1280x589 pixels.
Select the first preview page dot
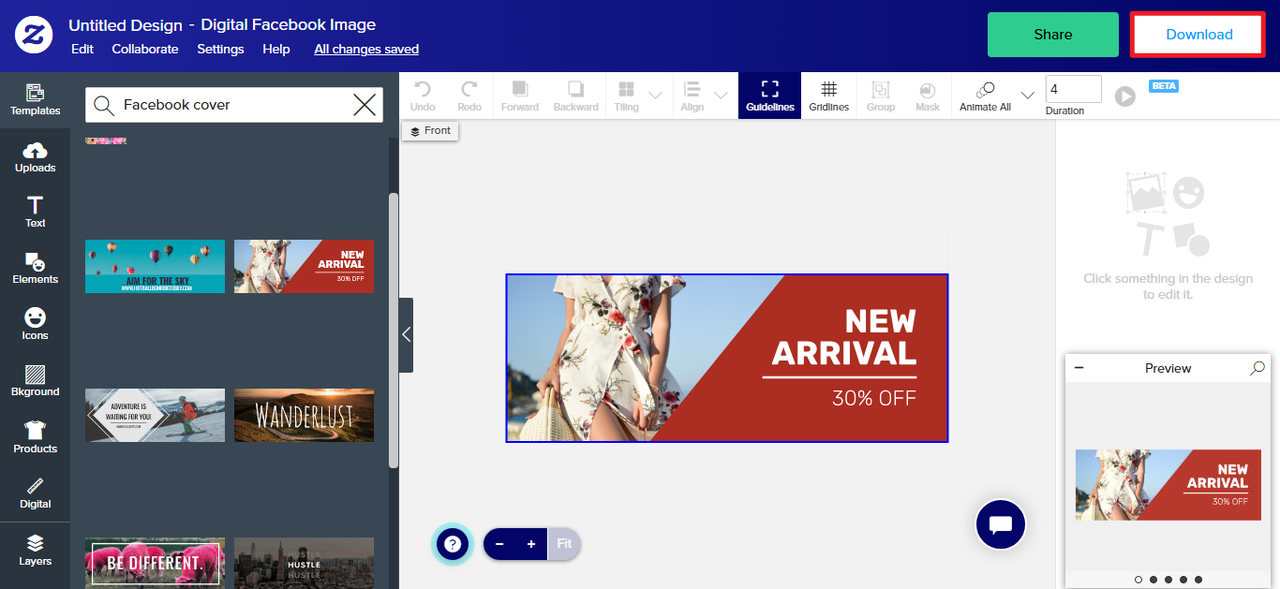(x=1138, y=579)
